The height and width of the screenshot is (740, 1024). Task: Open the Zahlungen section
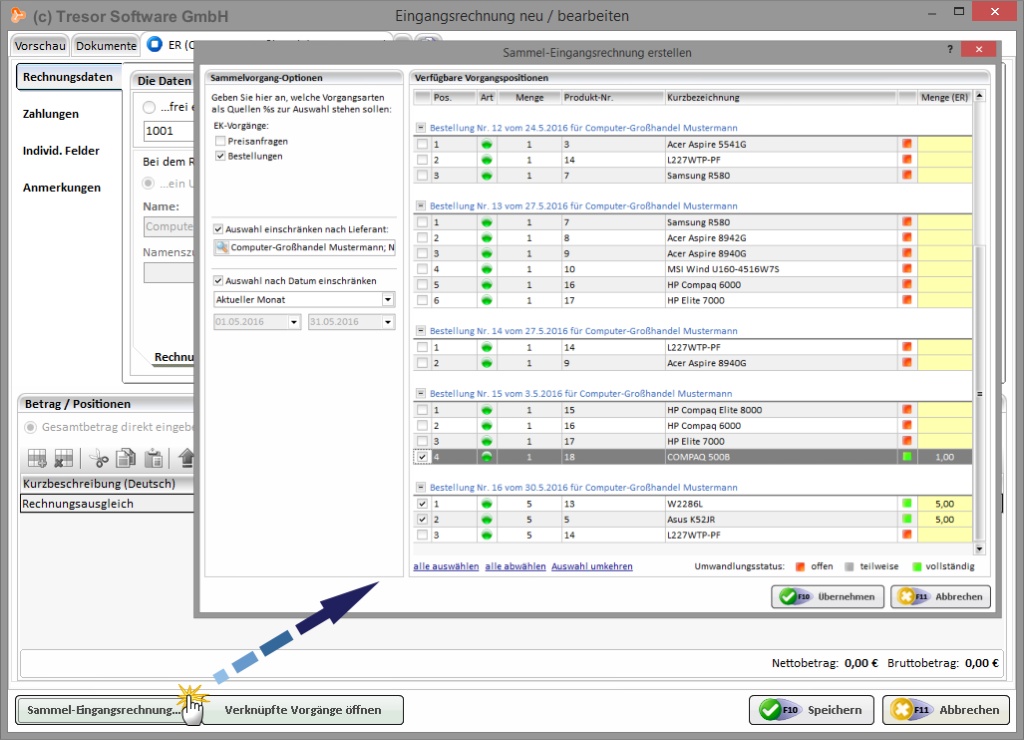(x=51, y=114)
